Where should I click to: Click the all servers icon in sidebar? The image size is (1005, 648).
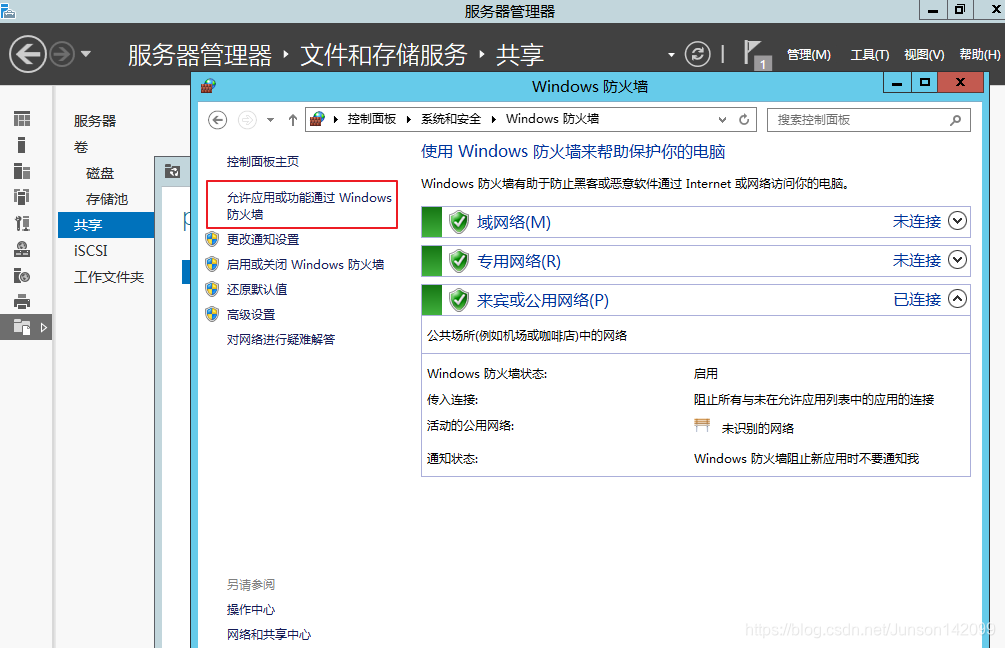pyautogui.click(x=22, y=171)
